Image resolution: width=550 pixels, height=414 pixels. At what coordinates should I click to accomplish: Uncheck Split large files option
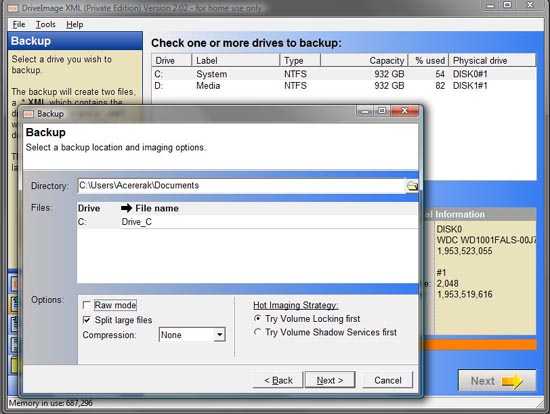click(86, 320)
